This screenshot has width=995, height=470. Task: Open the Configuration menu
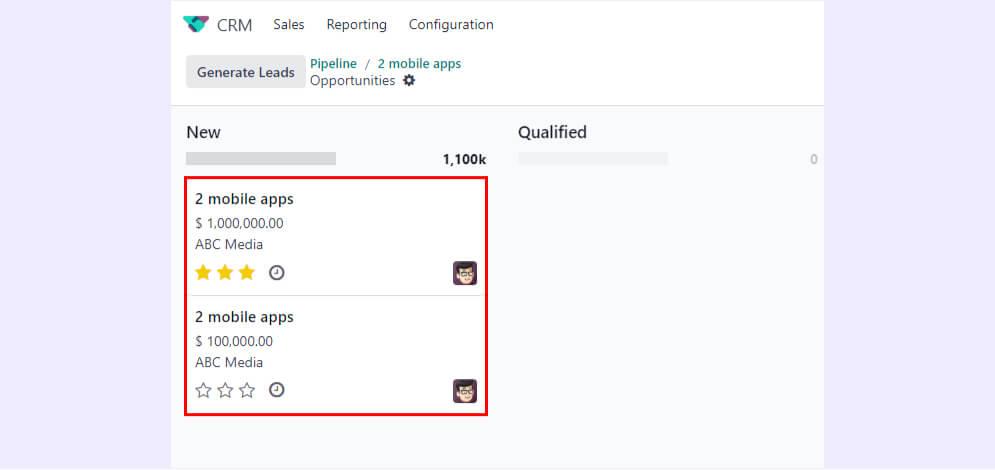(x=451, y=24)
